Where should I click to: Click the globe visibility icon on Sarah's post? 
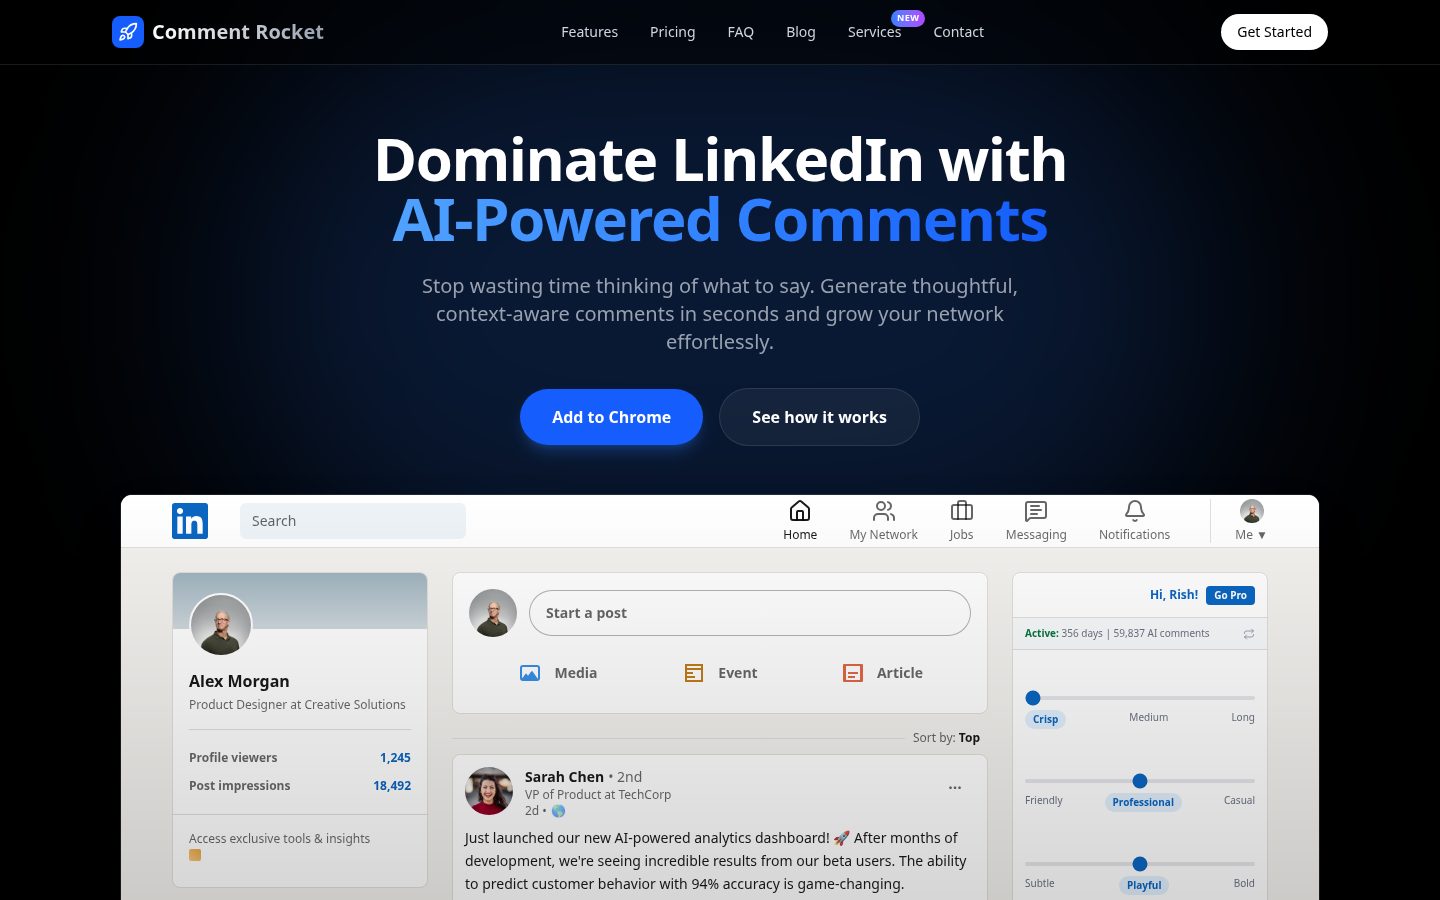(x=558, y=811)
